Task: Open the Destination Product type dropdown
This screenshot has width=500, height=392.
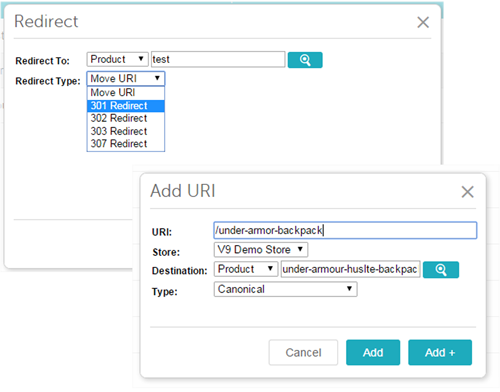Action: (x=246, y=269)
